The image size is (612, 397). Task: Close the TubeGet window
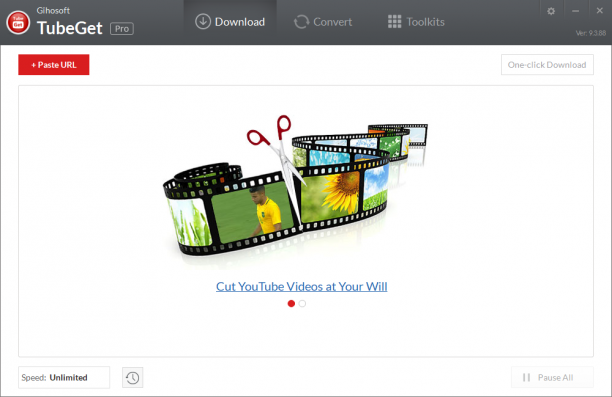pos(600,11)
